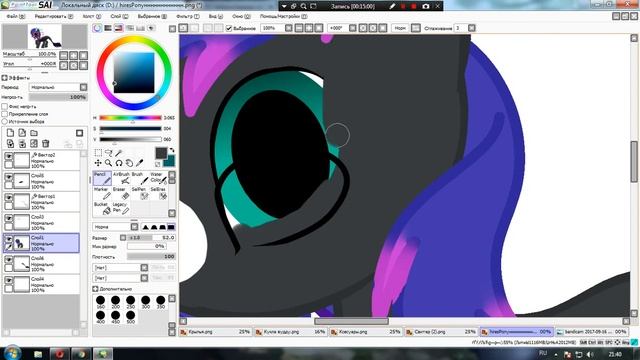This screenshot has width=640, height=360.
Task: Create a new linework vector layer
Action: pyautogui.click(x=22, y=133)
